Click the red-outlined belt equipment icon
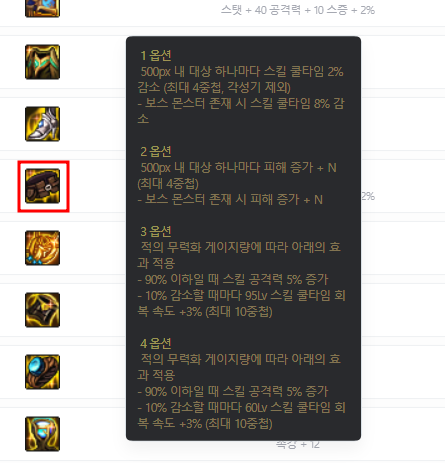The image size is (445, 463). 43,186
